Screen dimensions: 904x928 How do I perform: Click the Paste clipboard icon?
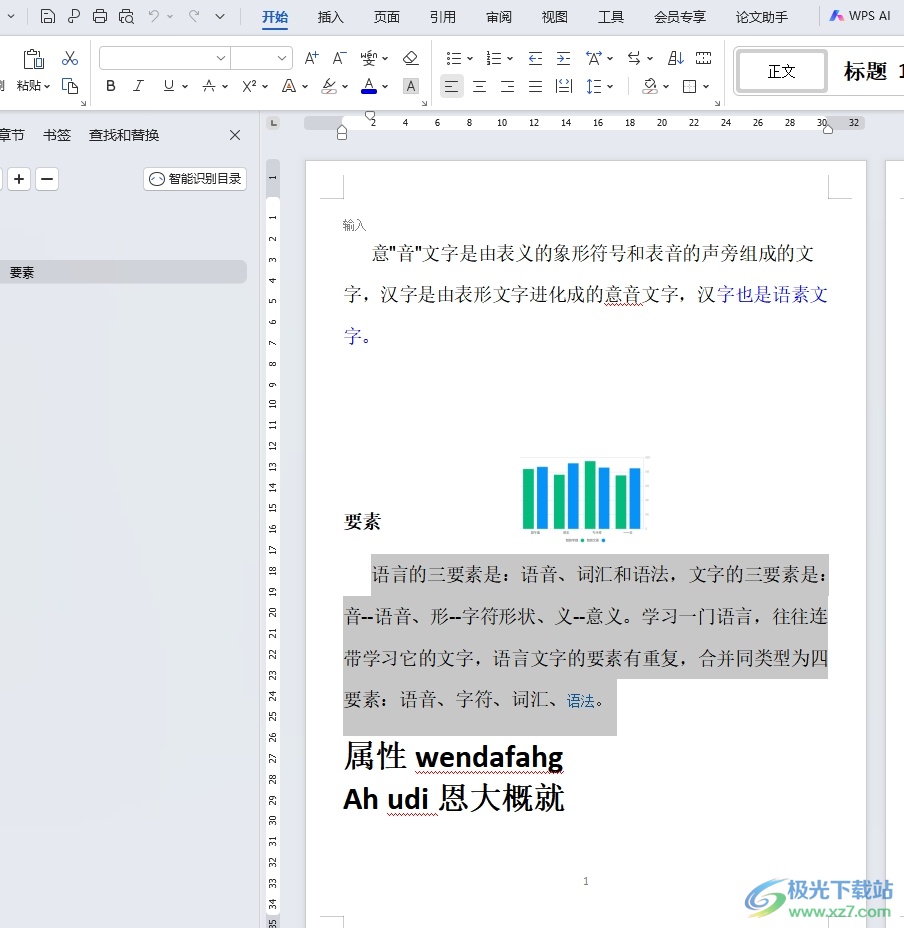[33, 59]
